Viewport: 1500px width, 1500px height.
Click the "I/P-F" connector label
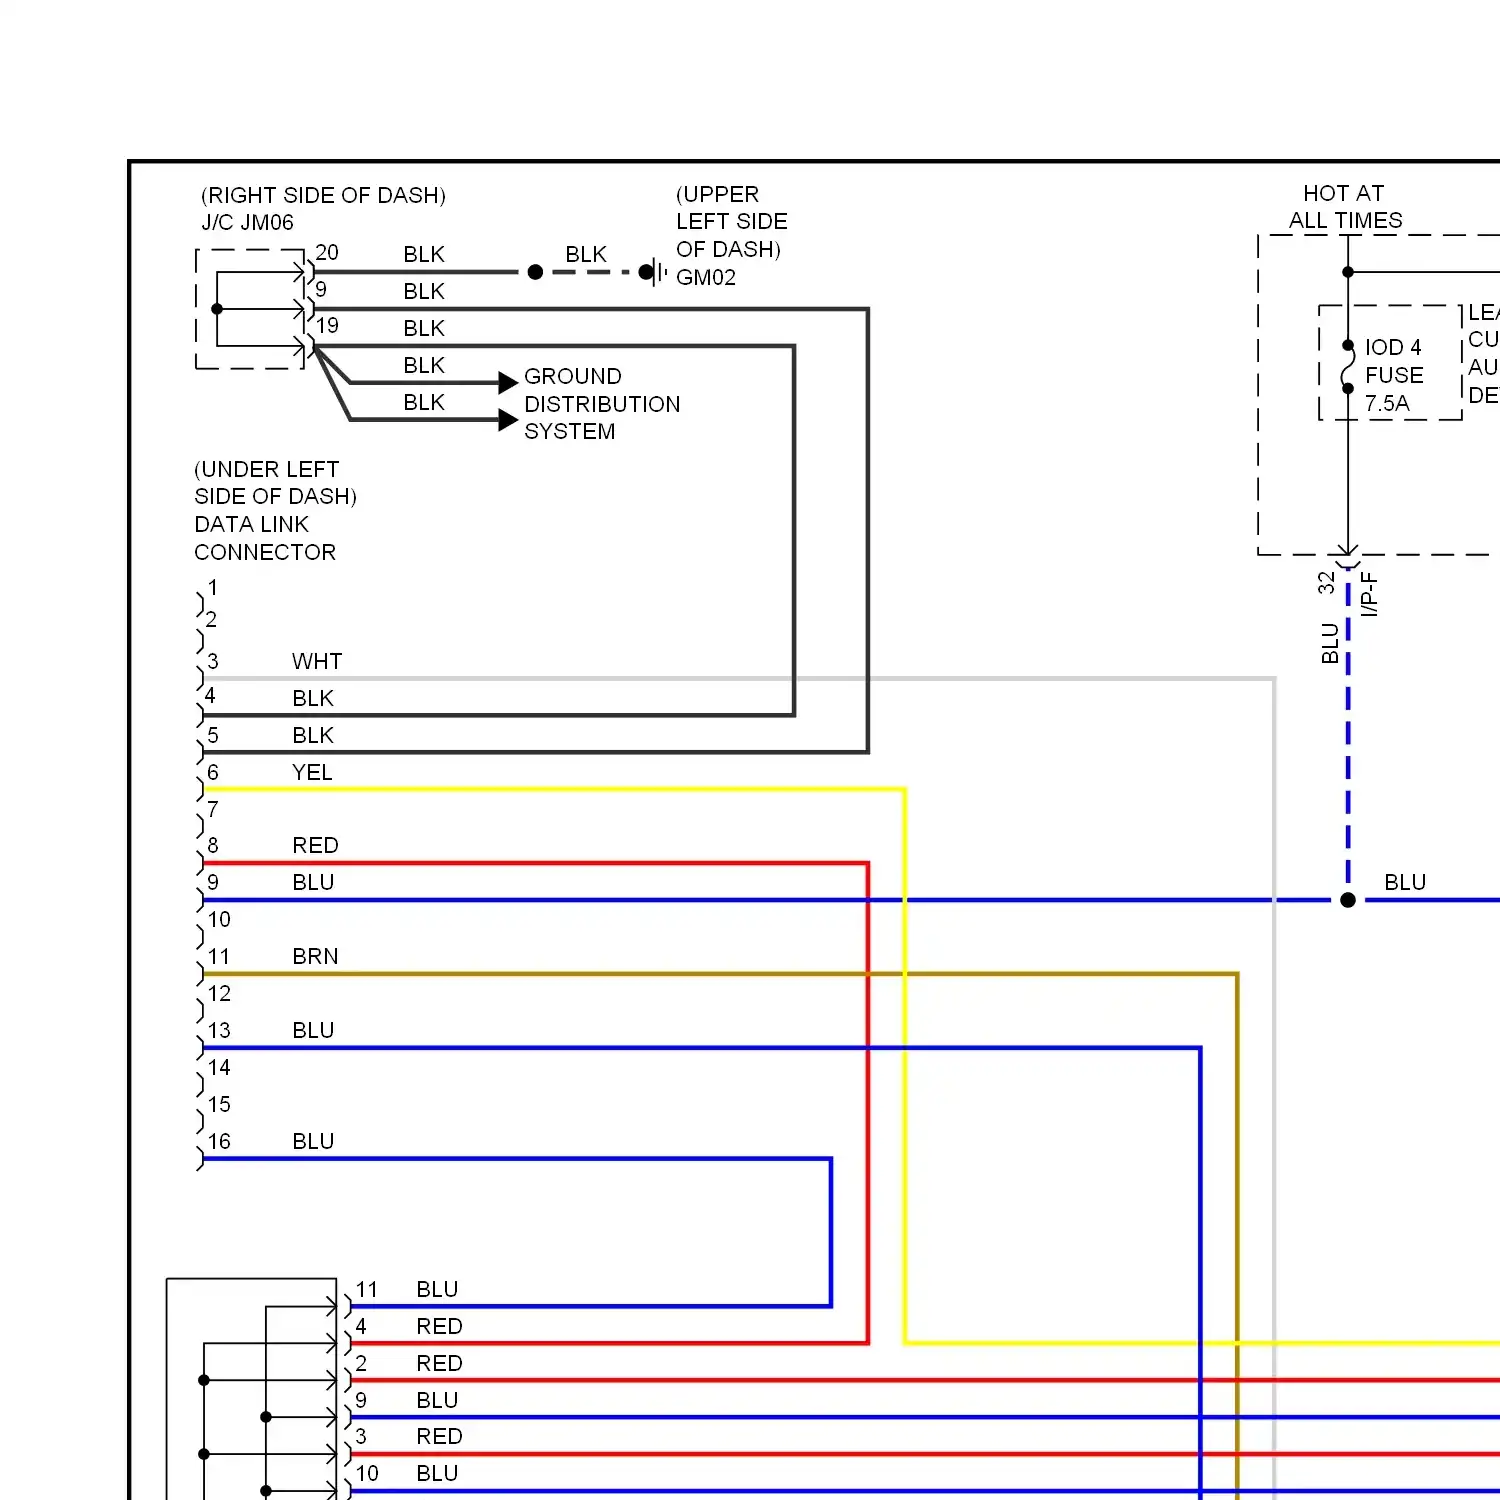click(1370, 594)
